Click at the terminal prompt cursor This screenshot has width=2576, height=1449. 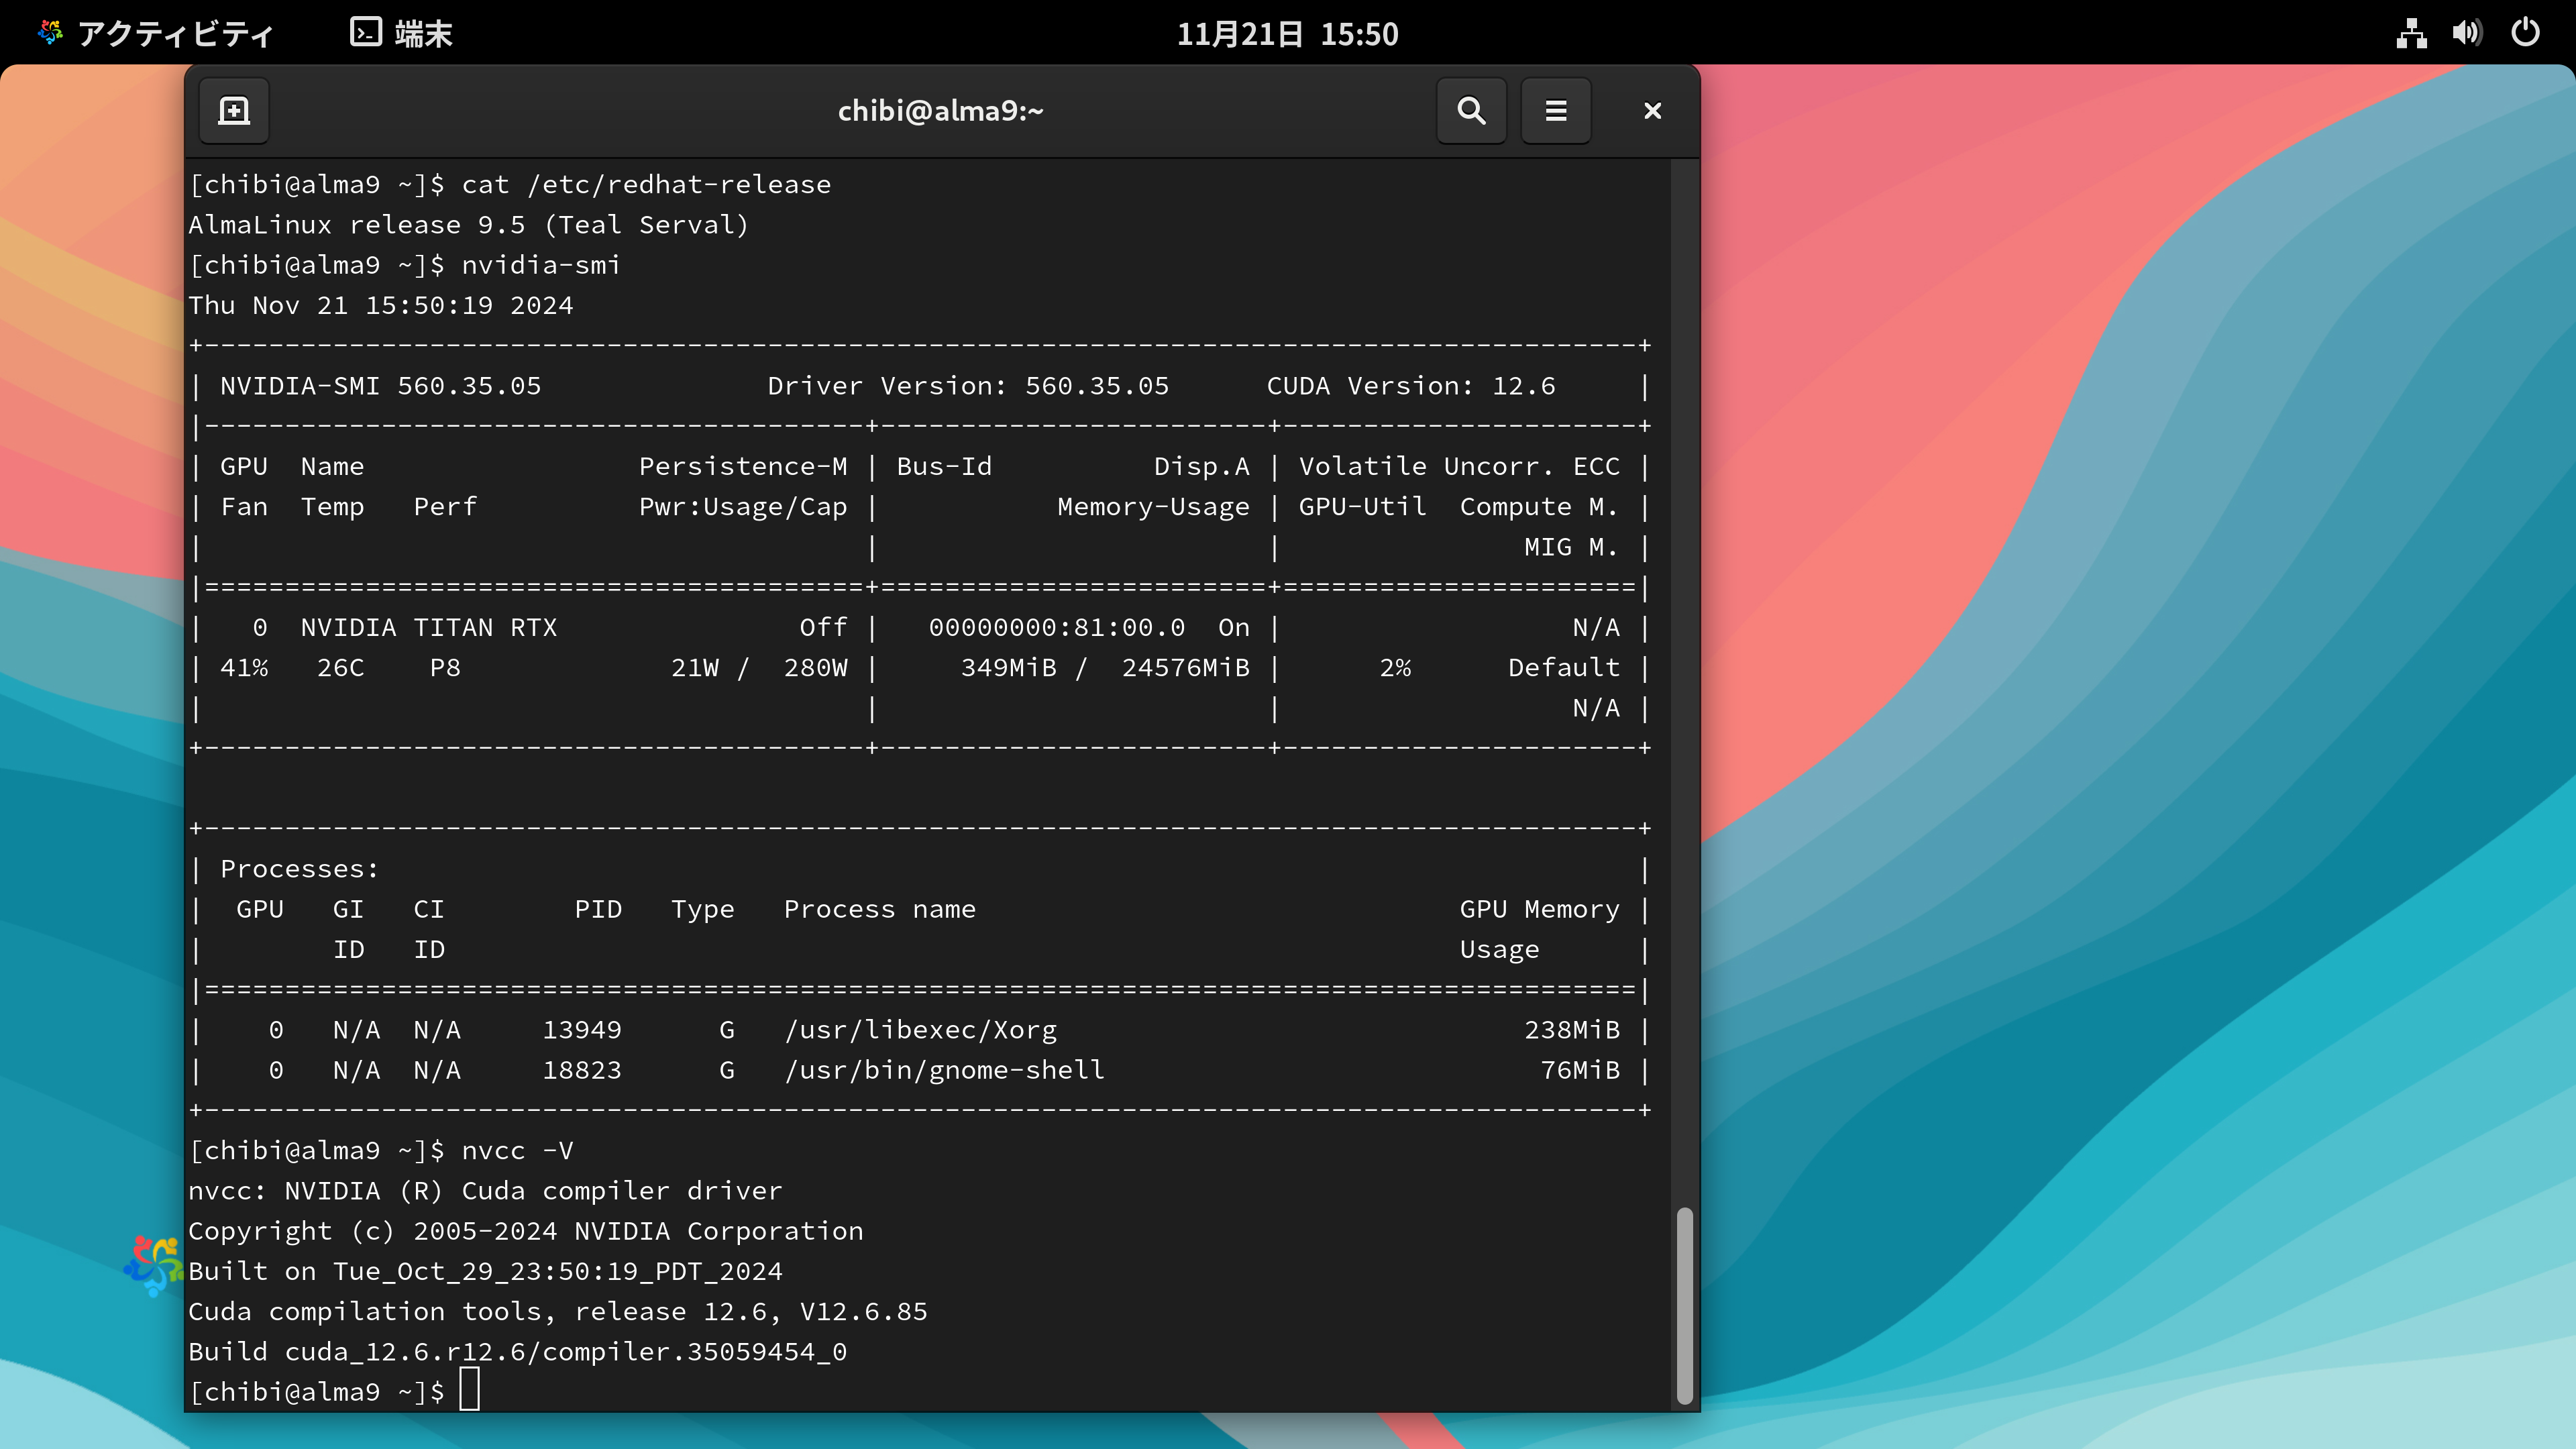tap(469, 1390)
